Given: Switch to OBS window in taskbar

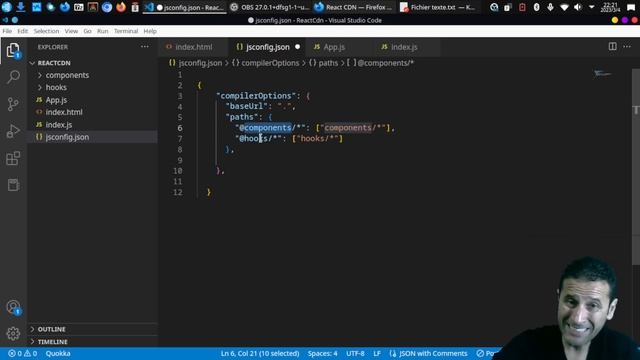Looking at the screenshot, I should (x=269, y=7).
